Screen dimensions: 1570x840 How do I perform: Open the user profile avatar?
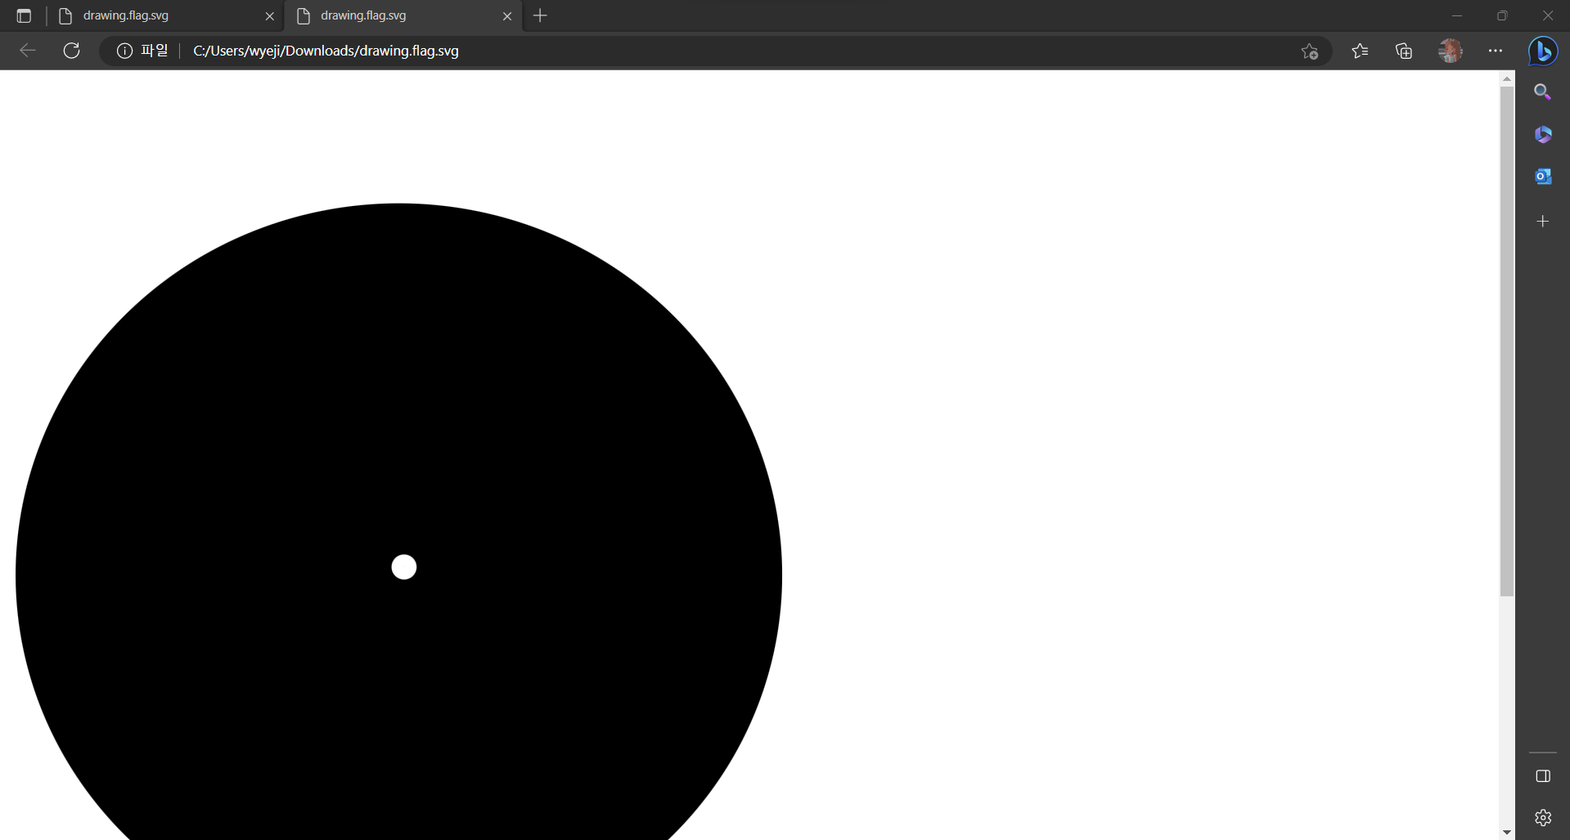(1450, 51)
